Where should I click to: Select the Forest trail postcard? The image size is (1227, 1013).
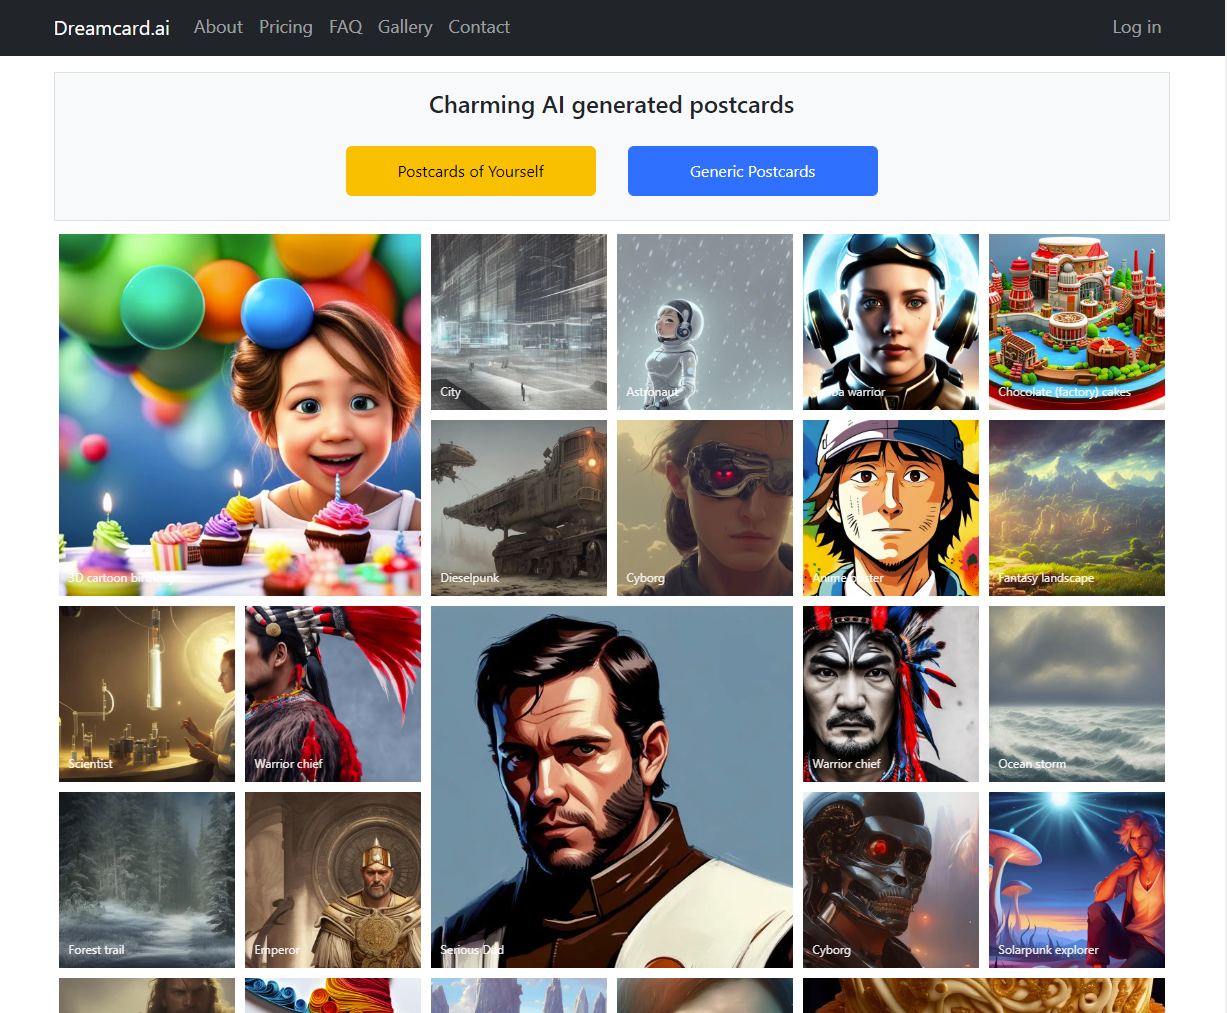[x=147, y=880]
